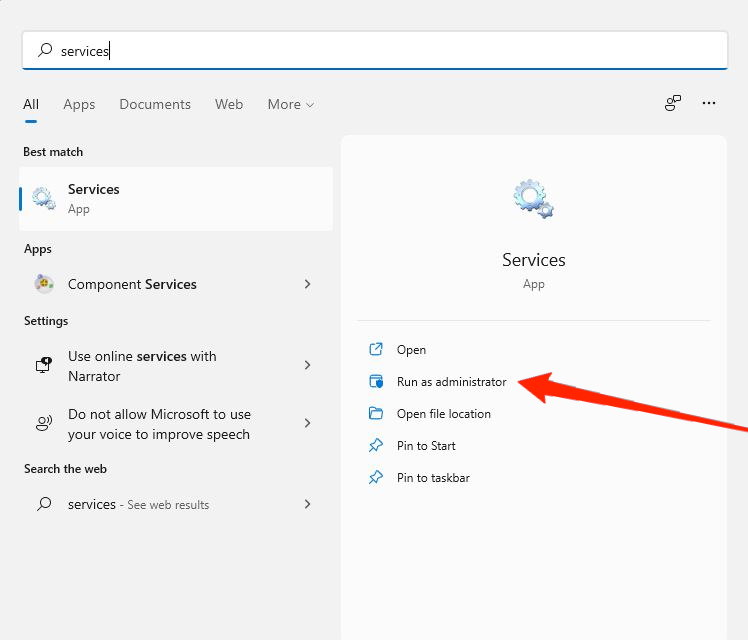Expand Component Services chevron arrow
The image size is (748, 640).
pyautogui.click(x=307, y=284)
